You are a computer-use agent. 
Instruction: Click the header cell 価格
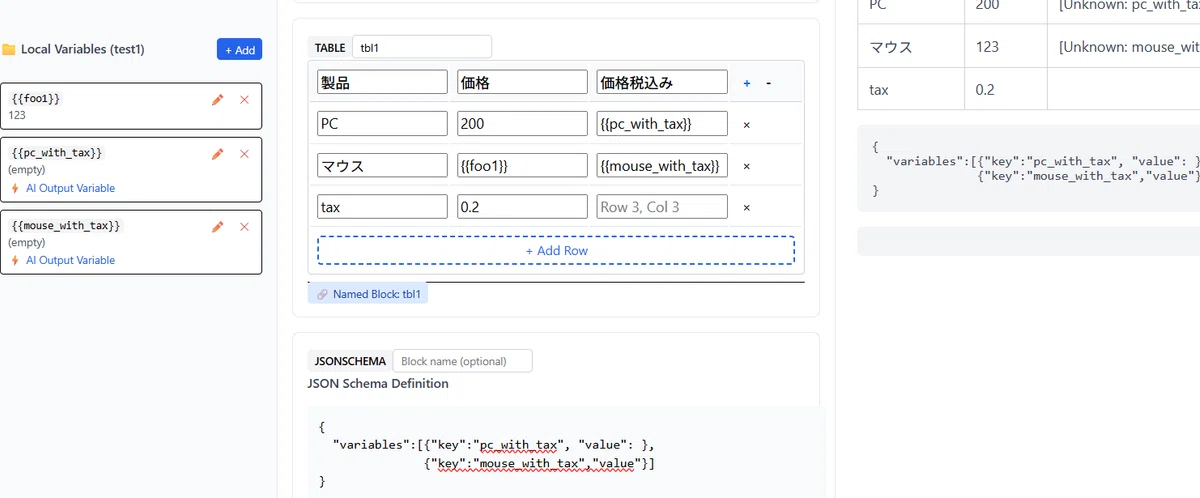click(x=522, y=82)
